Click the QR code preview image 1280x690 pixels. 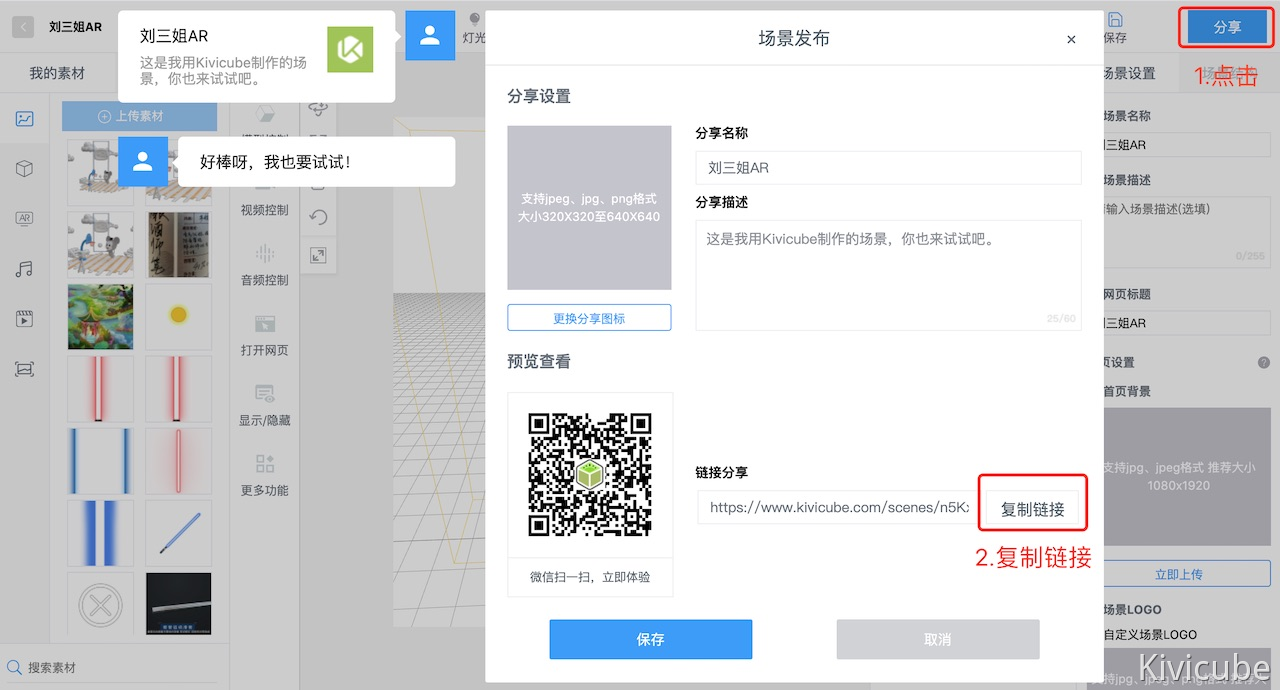click(x=590, y=475)
